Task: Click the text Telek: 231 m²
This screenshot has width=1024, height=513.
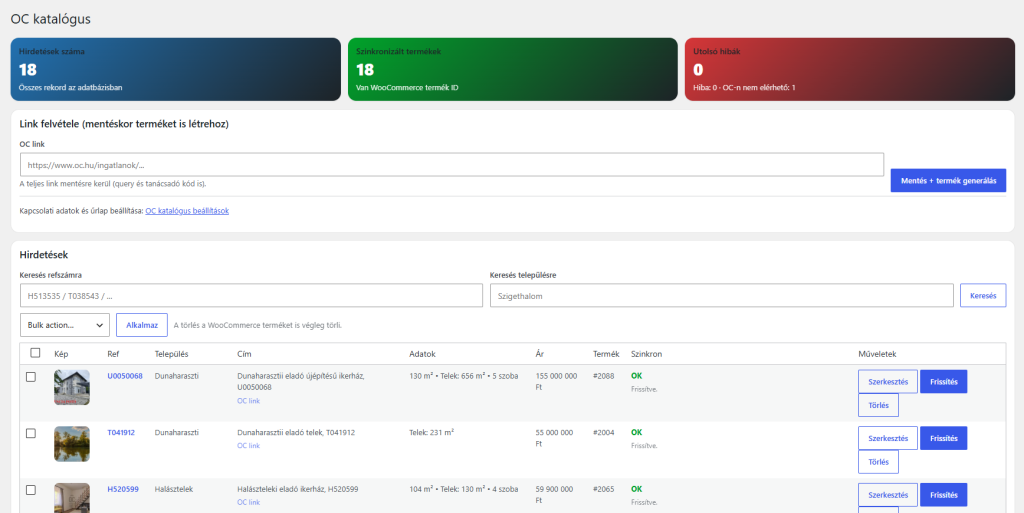Action: click(432, 433)
